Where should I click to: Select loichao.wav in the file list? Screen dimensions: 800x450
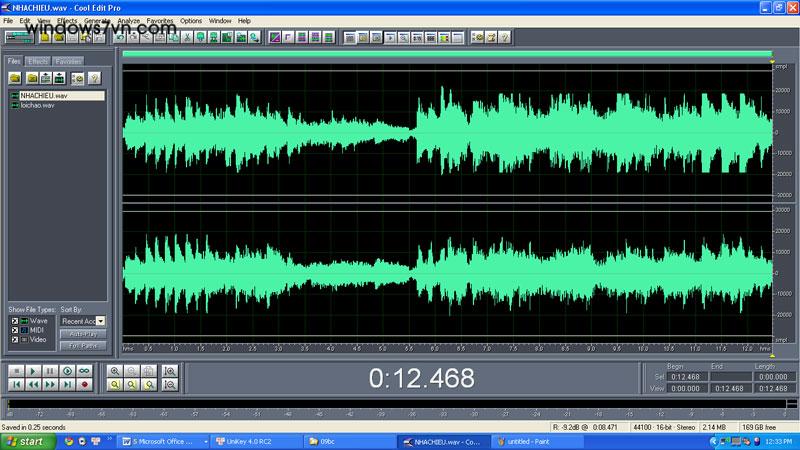tap(37, 104)
